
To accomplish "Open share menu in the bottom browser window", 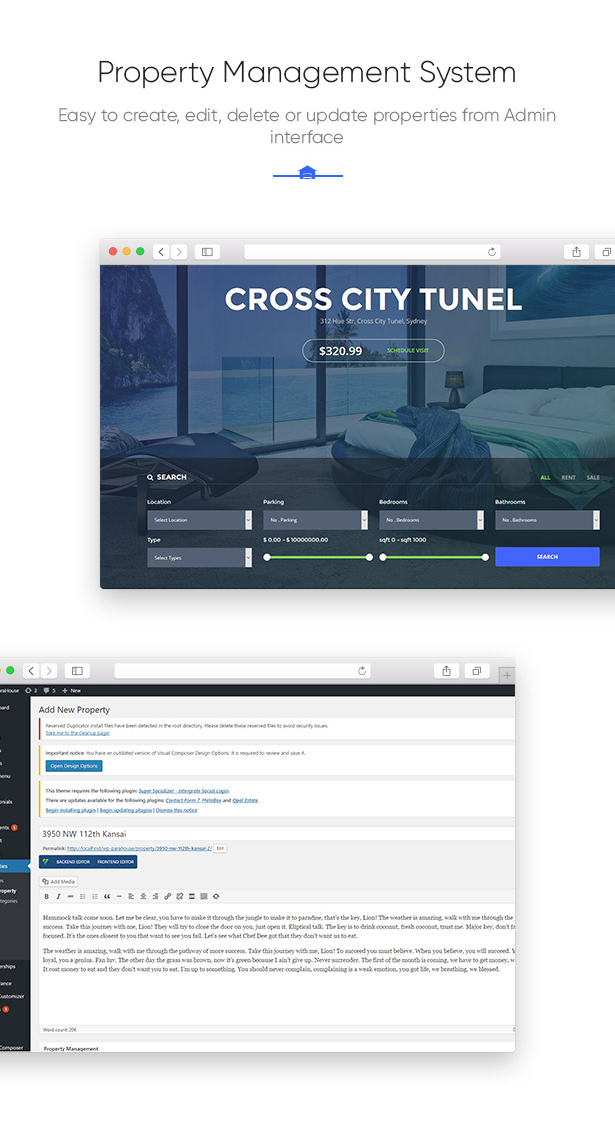I will click(446, 671).
